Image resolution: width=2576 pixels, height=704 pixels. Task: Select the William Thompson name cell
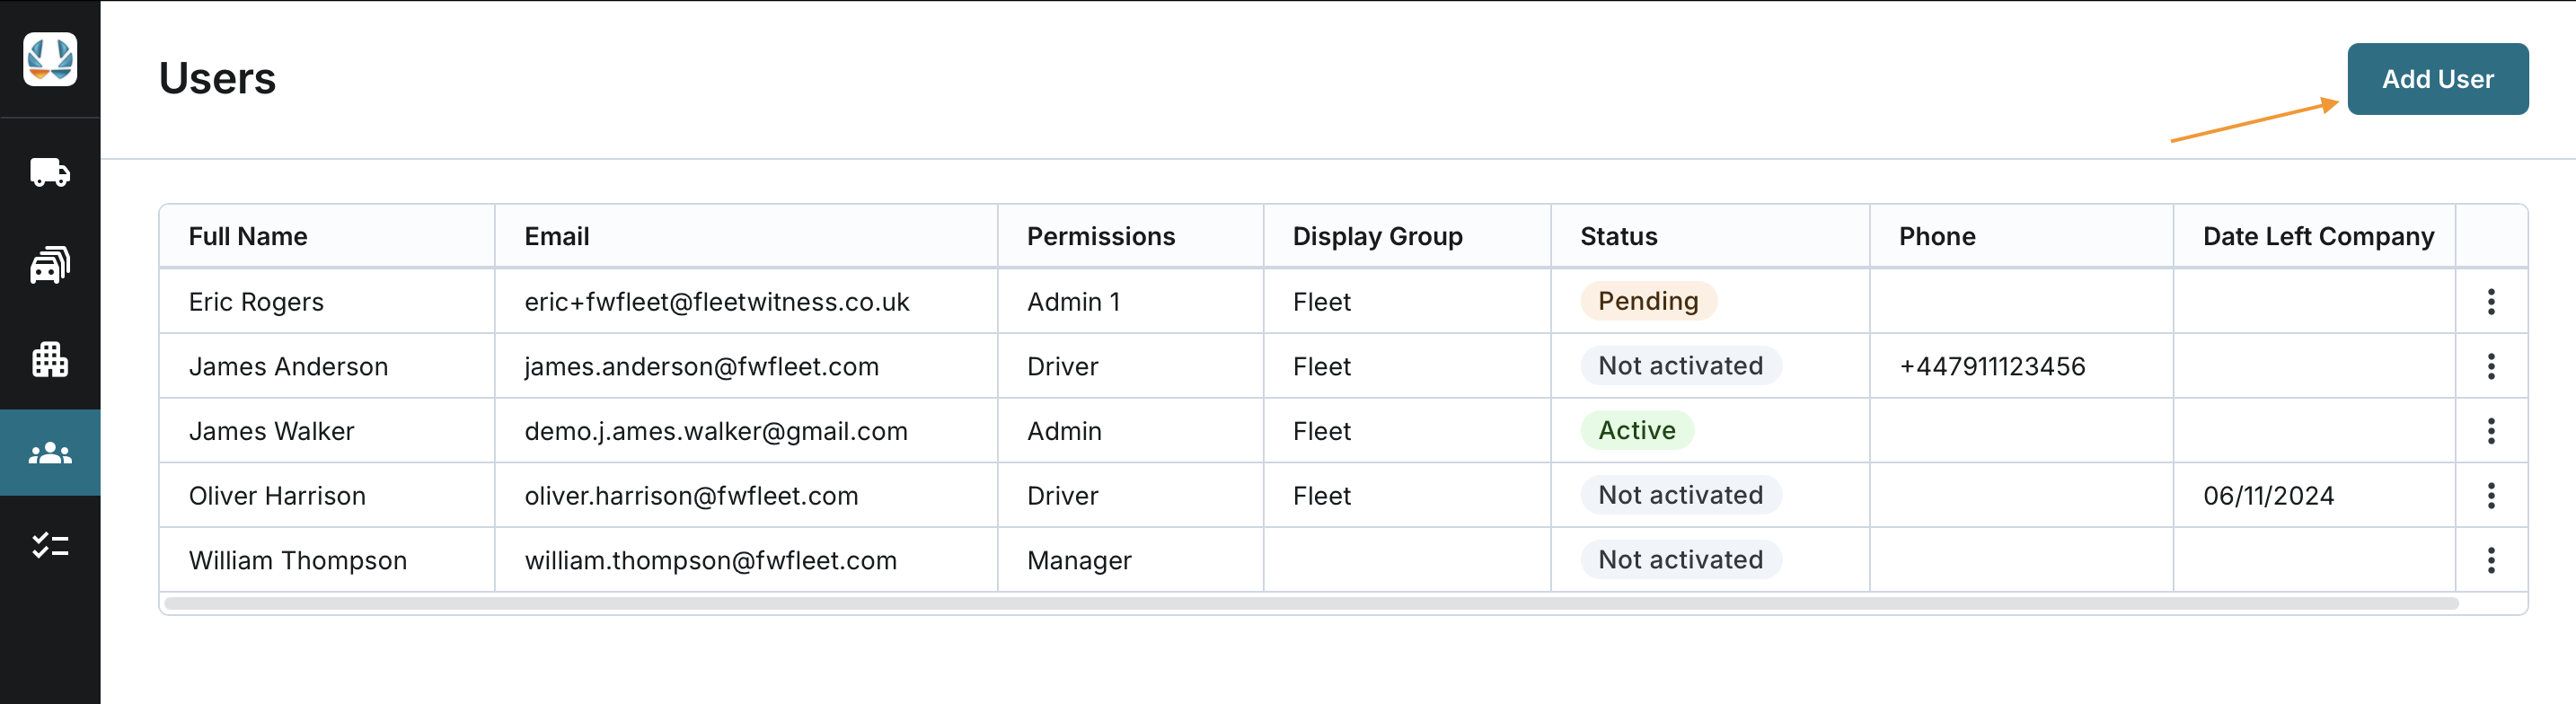297,561
